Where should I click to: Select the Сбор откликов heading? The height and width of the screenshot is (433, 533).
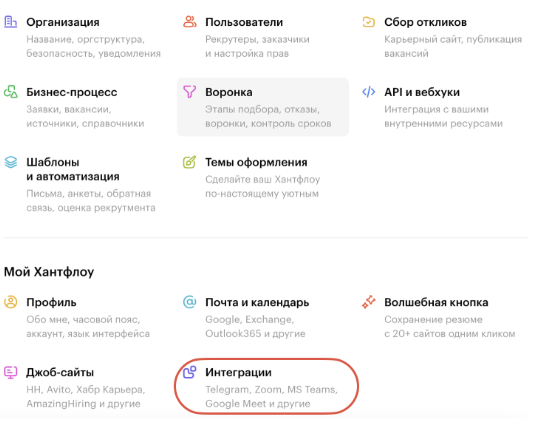click(x=425, y=22)
